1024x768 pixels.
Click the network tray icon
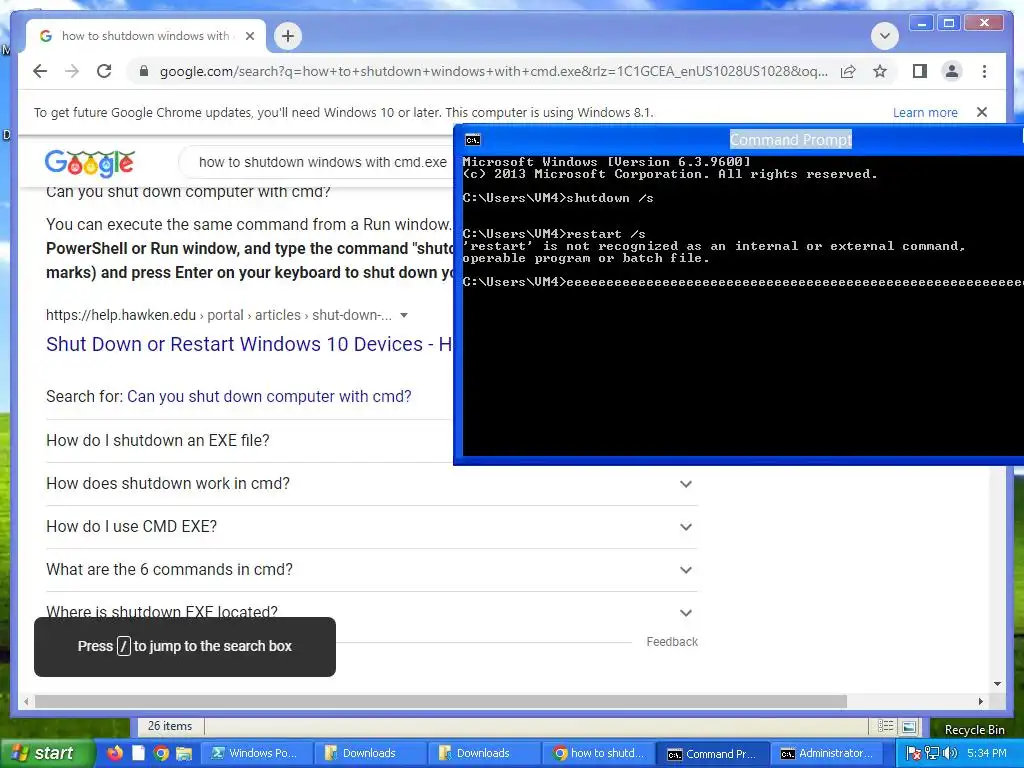(x=931, y=754)
